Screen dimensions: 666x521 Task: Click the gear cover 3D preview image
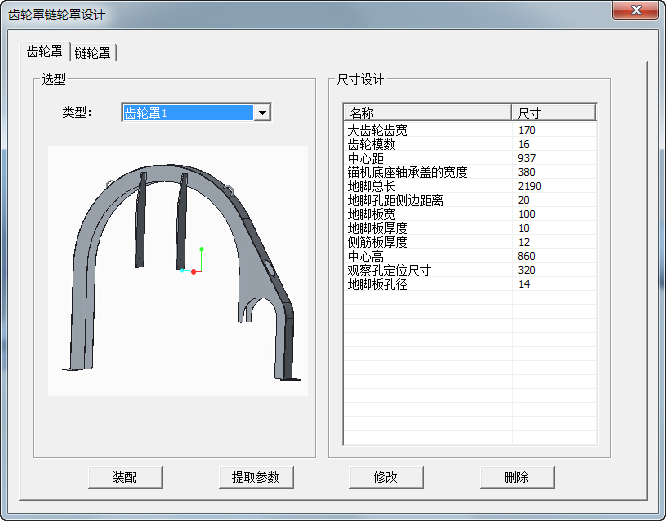click(178, 270)
